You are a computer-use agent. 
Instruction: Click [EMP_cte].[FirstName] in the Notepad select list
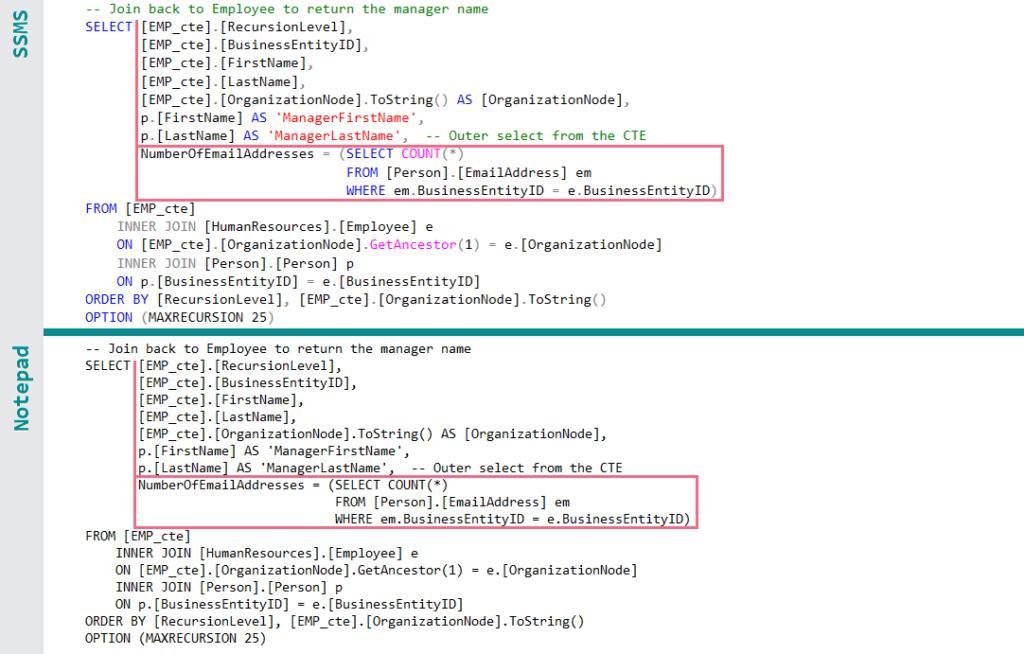(217, 400)
